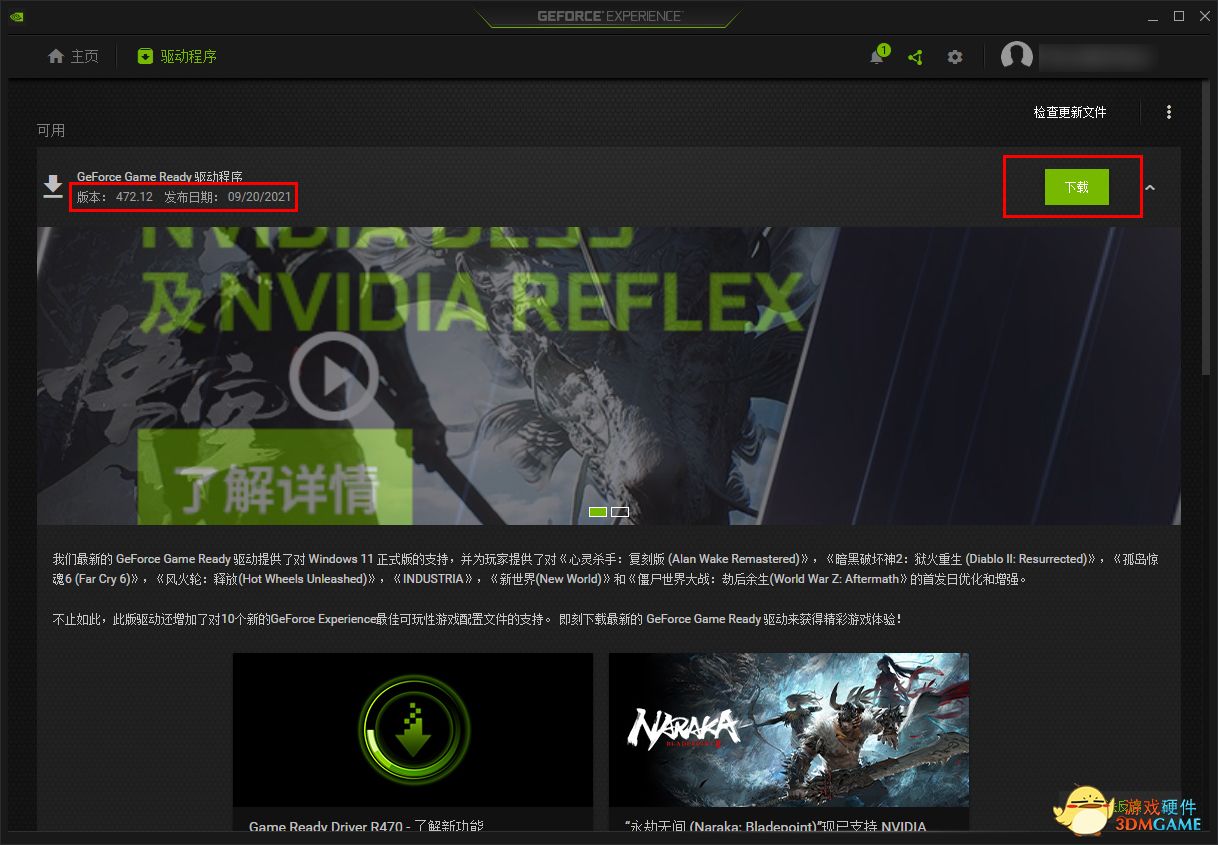The image size is (1218, 845).
Task: Select the first green carousel indicator
Action: click(x=598, y=511)
